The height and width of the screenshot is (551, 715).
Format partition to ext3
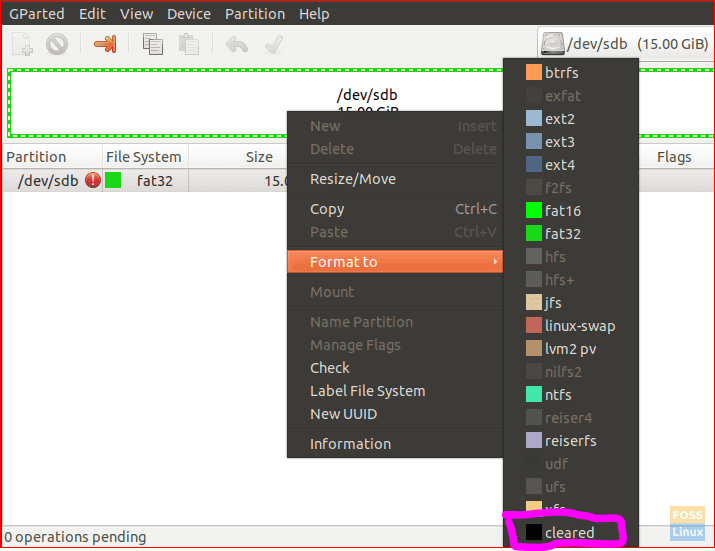[x=571, y=141]
